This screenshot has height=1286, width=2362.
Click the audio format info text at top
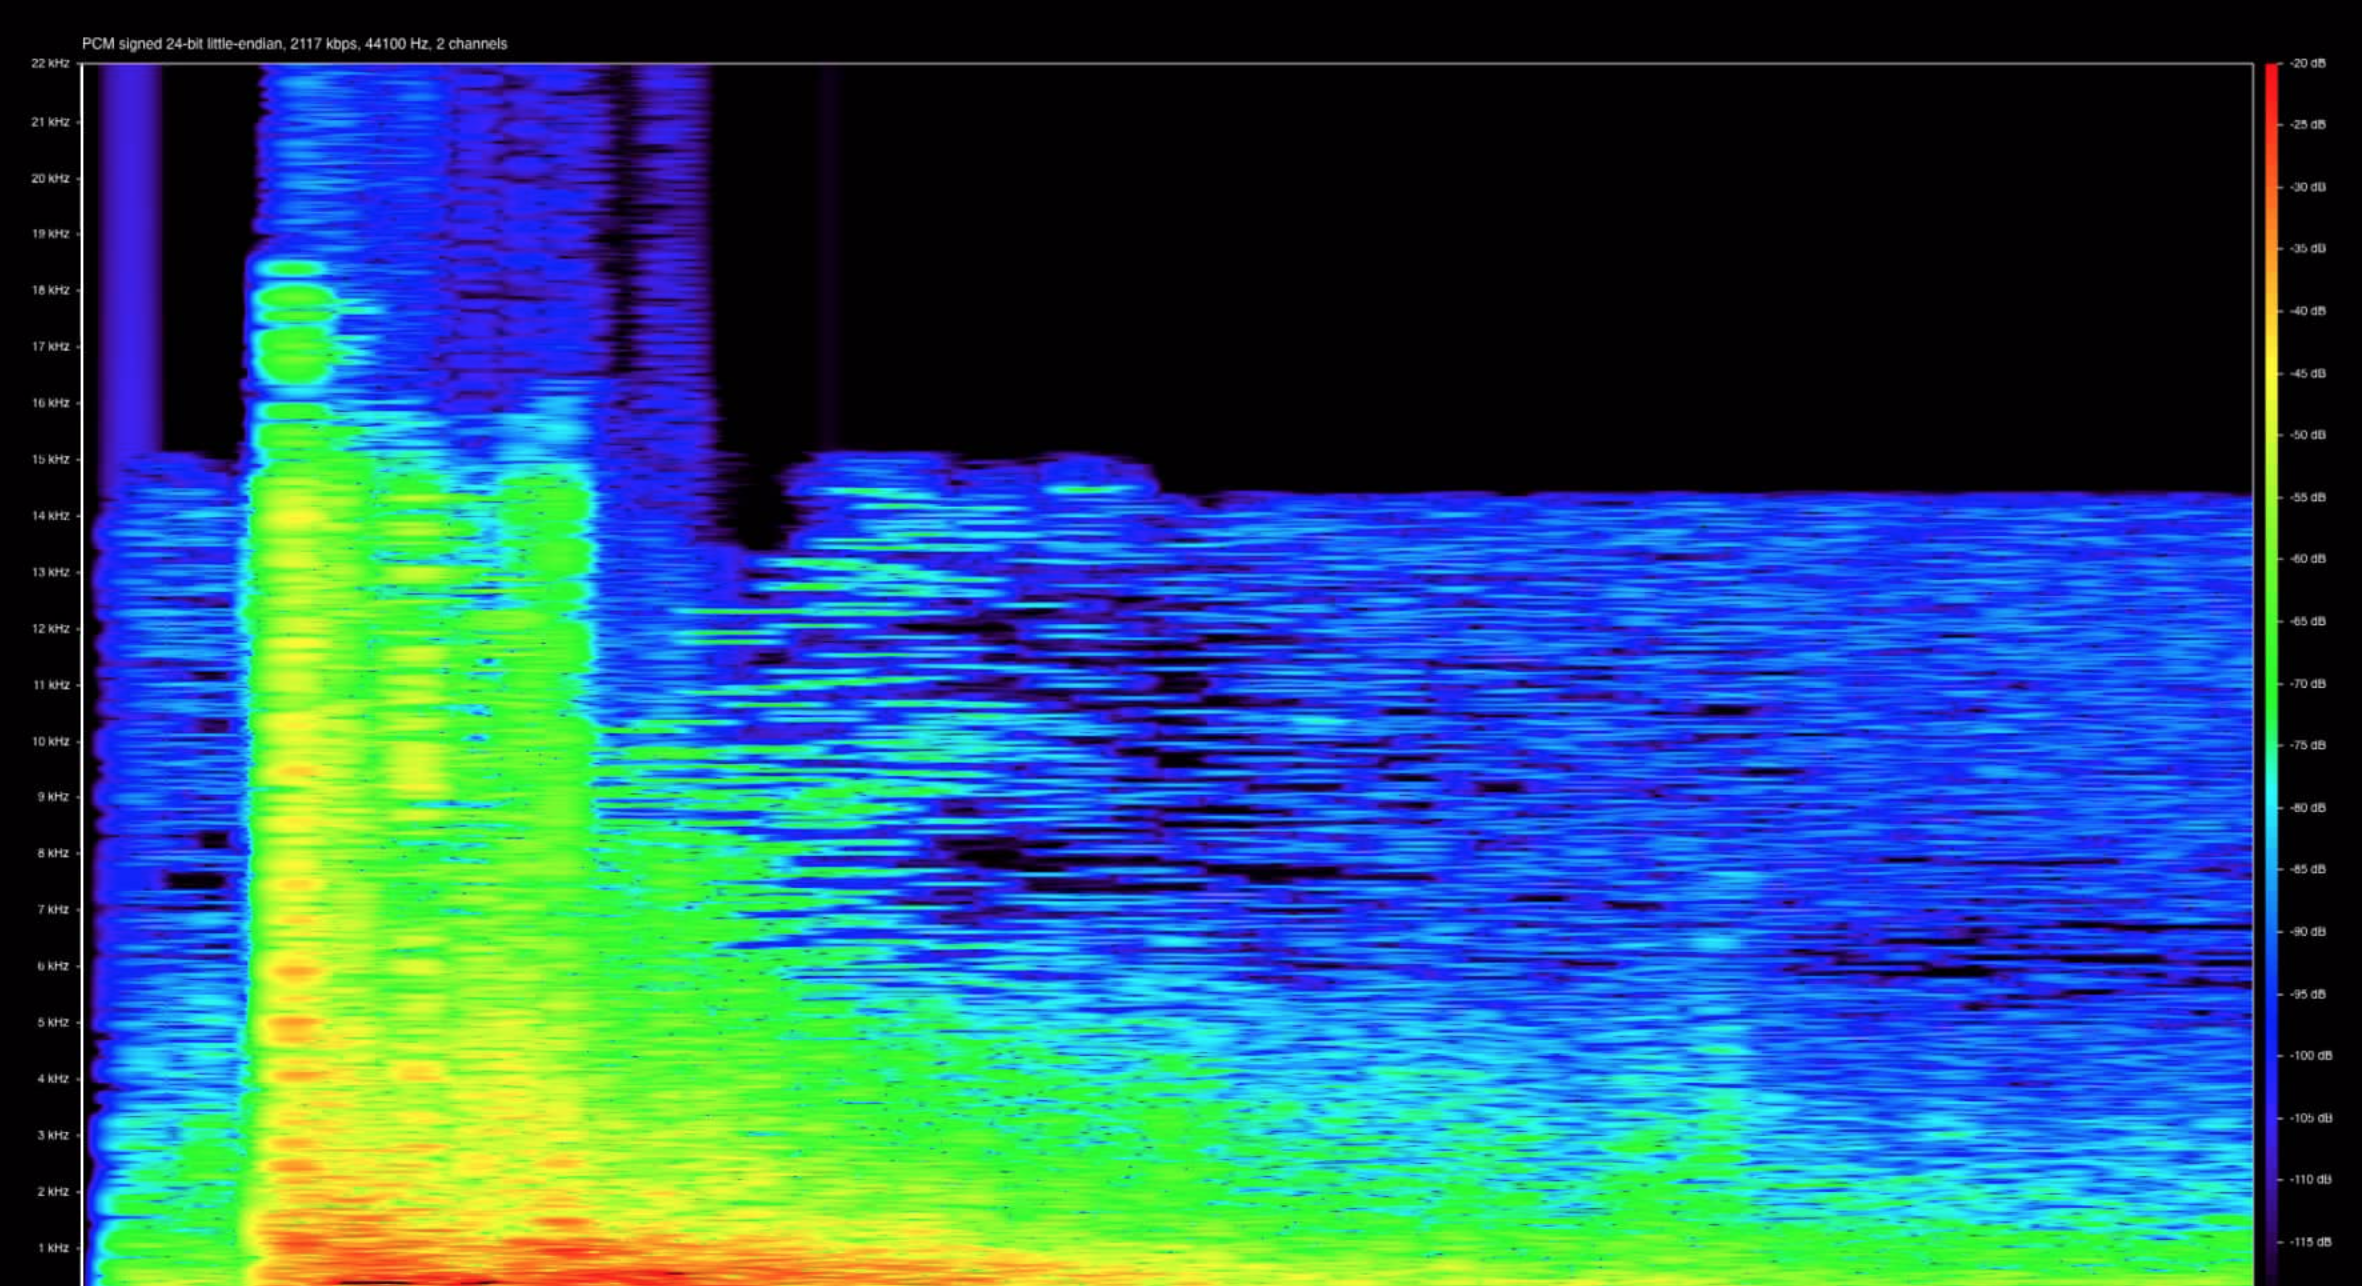pyautogui.click(x=294, y=44)
